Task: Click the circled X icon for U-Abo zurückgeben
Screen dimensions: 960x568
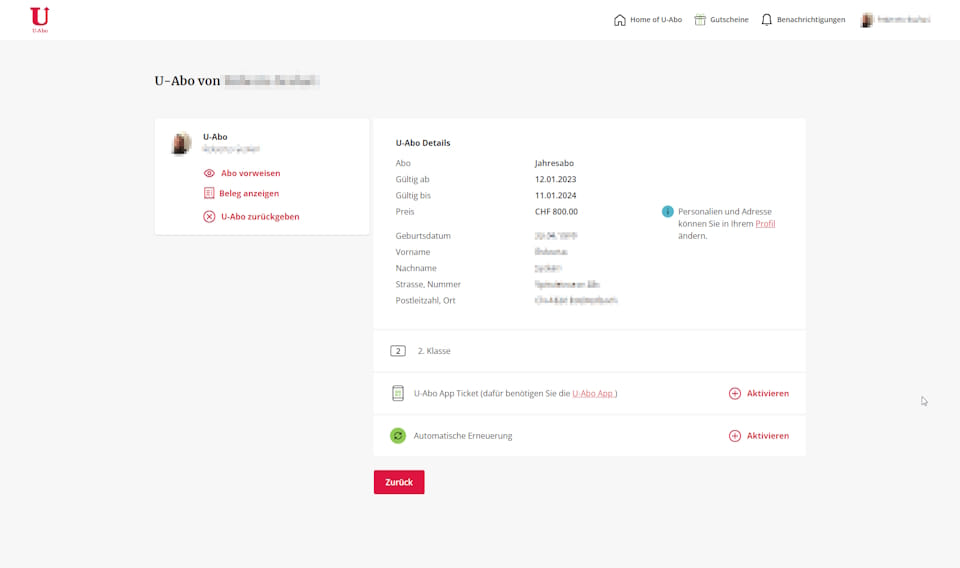Action: [209, 216]
